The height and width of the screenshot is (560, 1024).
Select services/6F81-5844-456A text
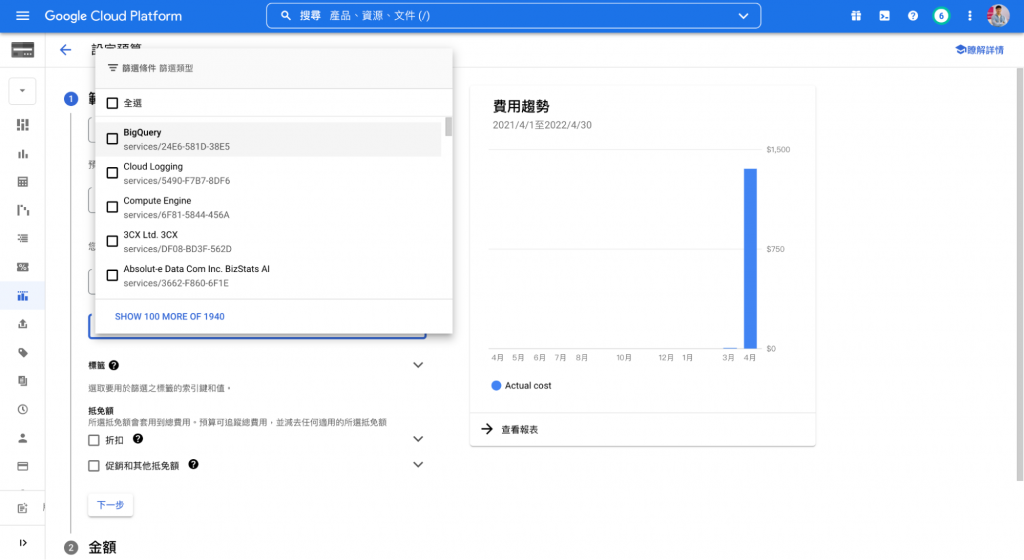[176, 215]
